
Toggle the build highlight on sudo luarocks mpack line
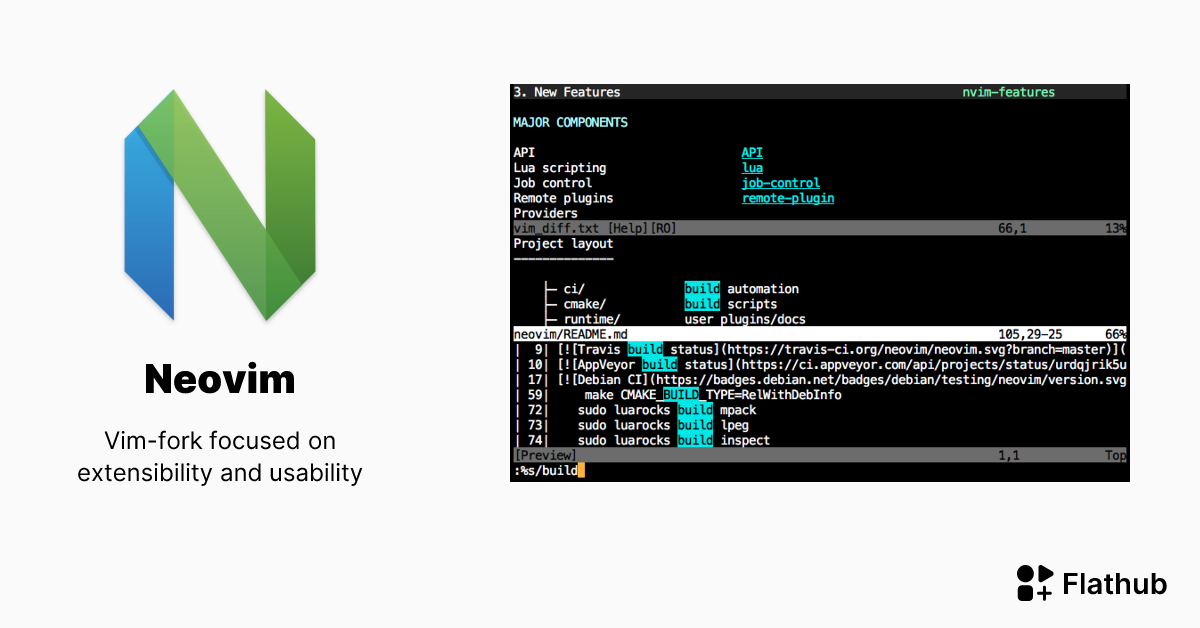(x=695, y=410)
